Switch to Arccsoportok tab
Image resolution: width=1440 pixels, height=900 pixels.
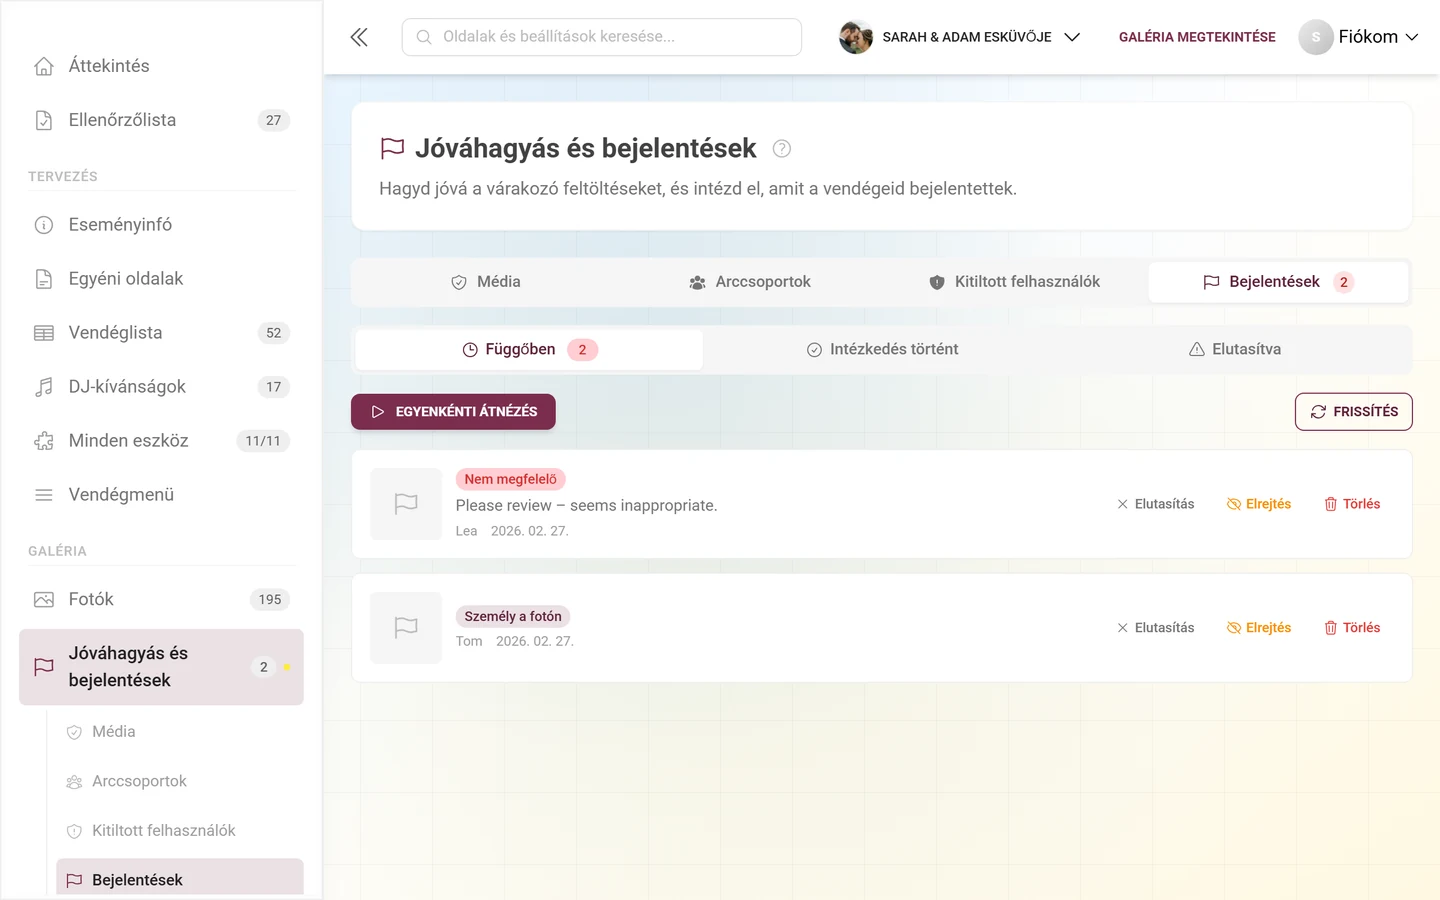click(750, 282)
